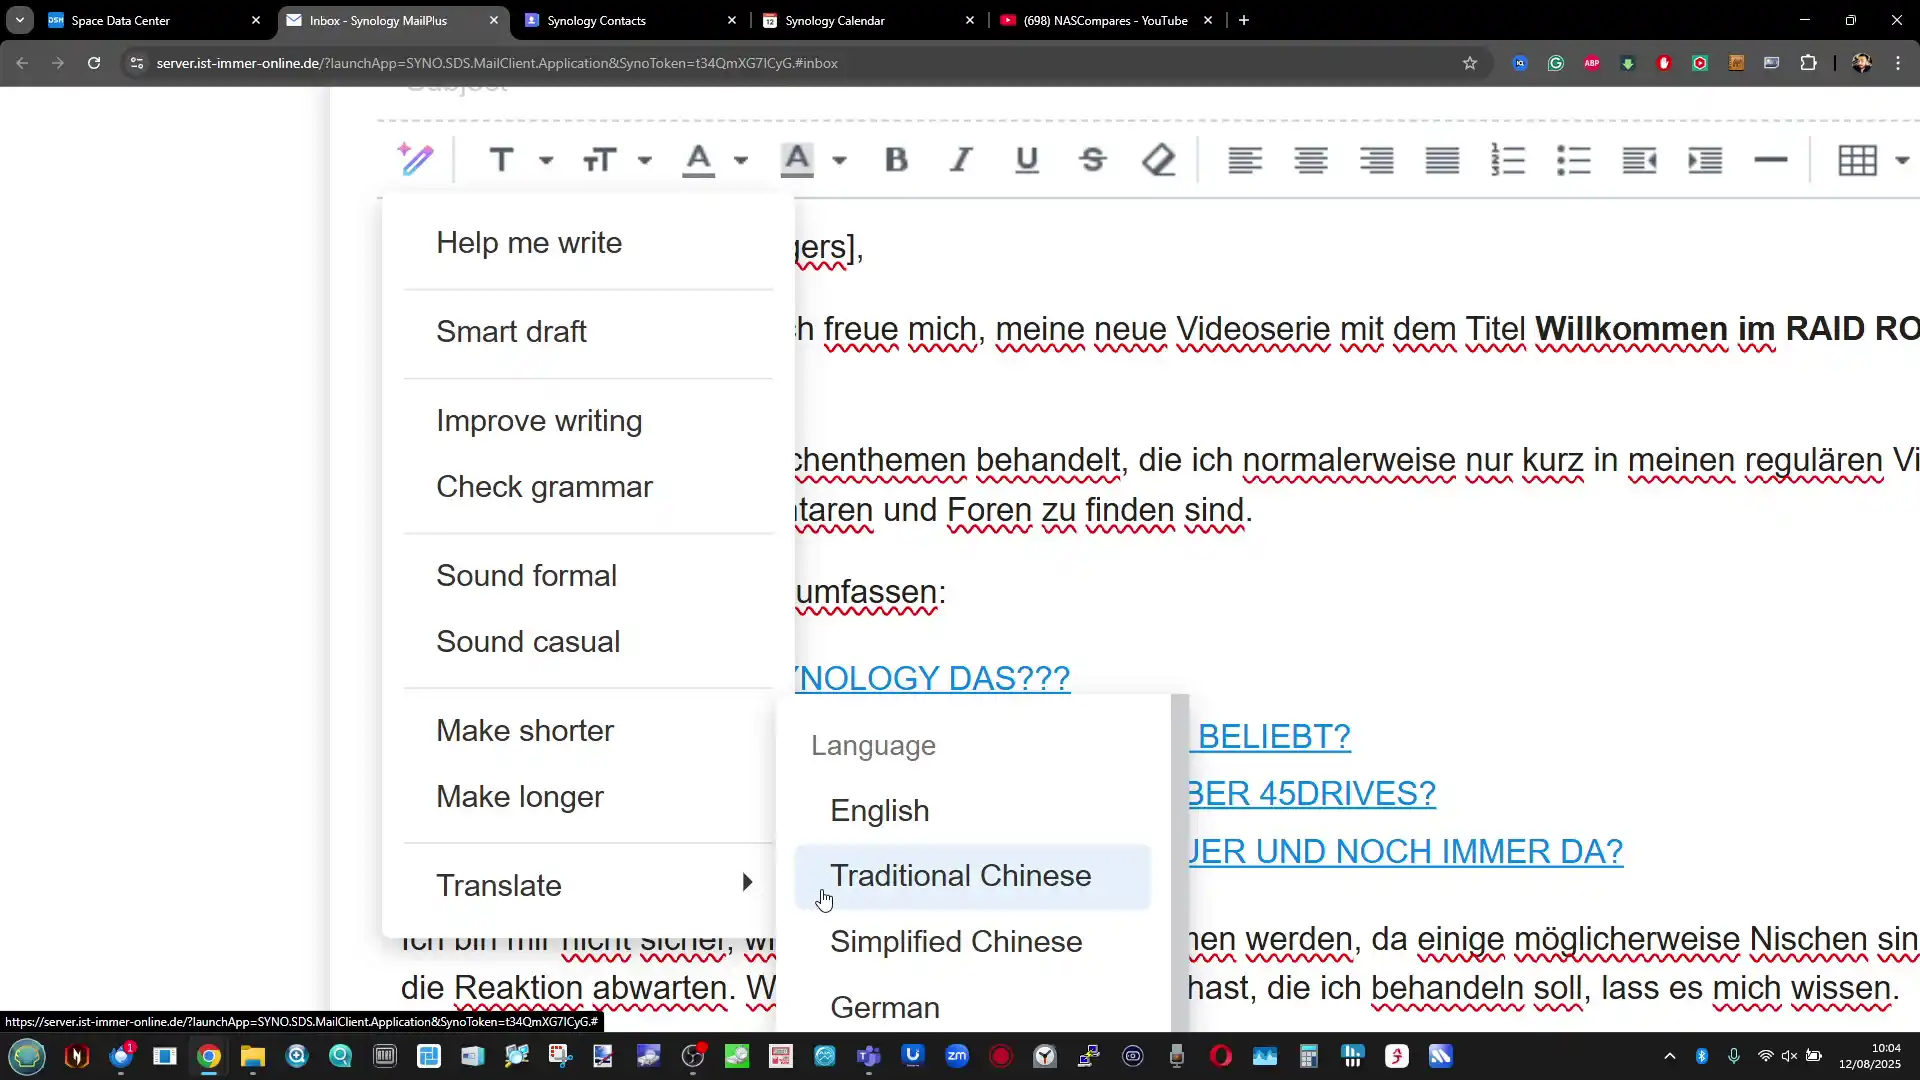Image resolution: width=1920 pixels, height=1080 pixels.
Task: Switch to Synology Calendar tab
Action: tap(868, 20)
